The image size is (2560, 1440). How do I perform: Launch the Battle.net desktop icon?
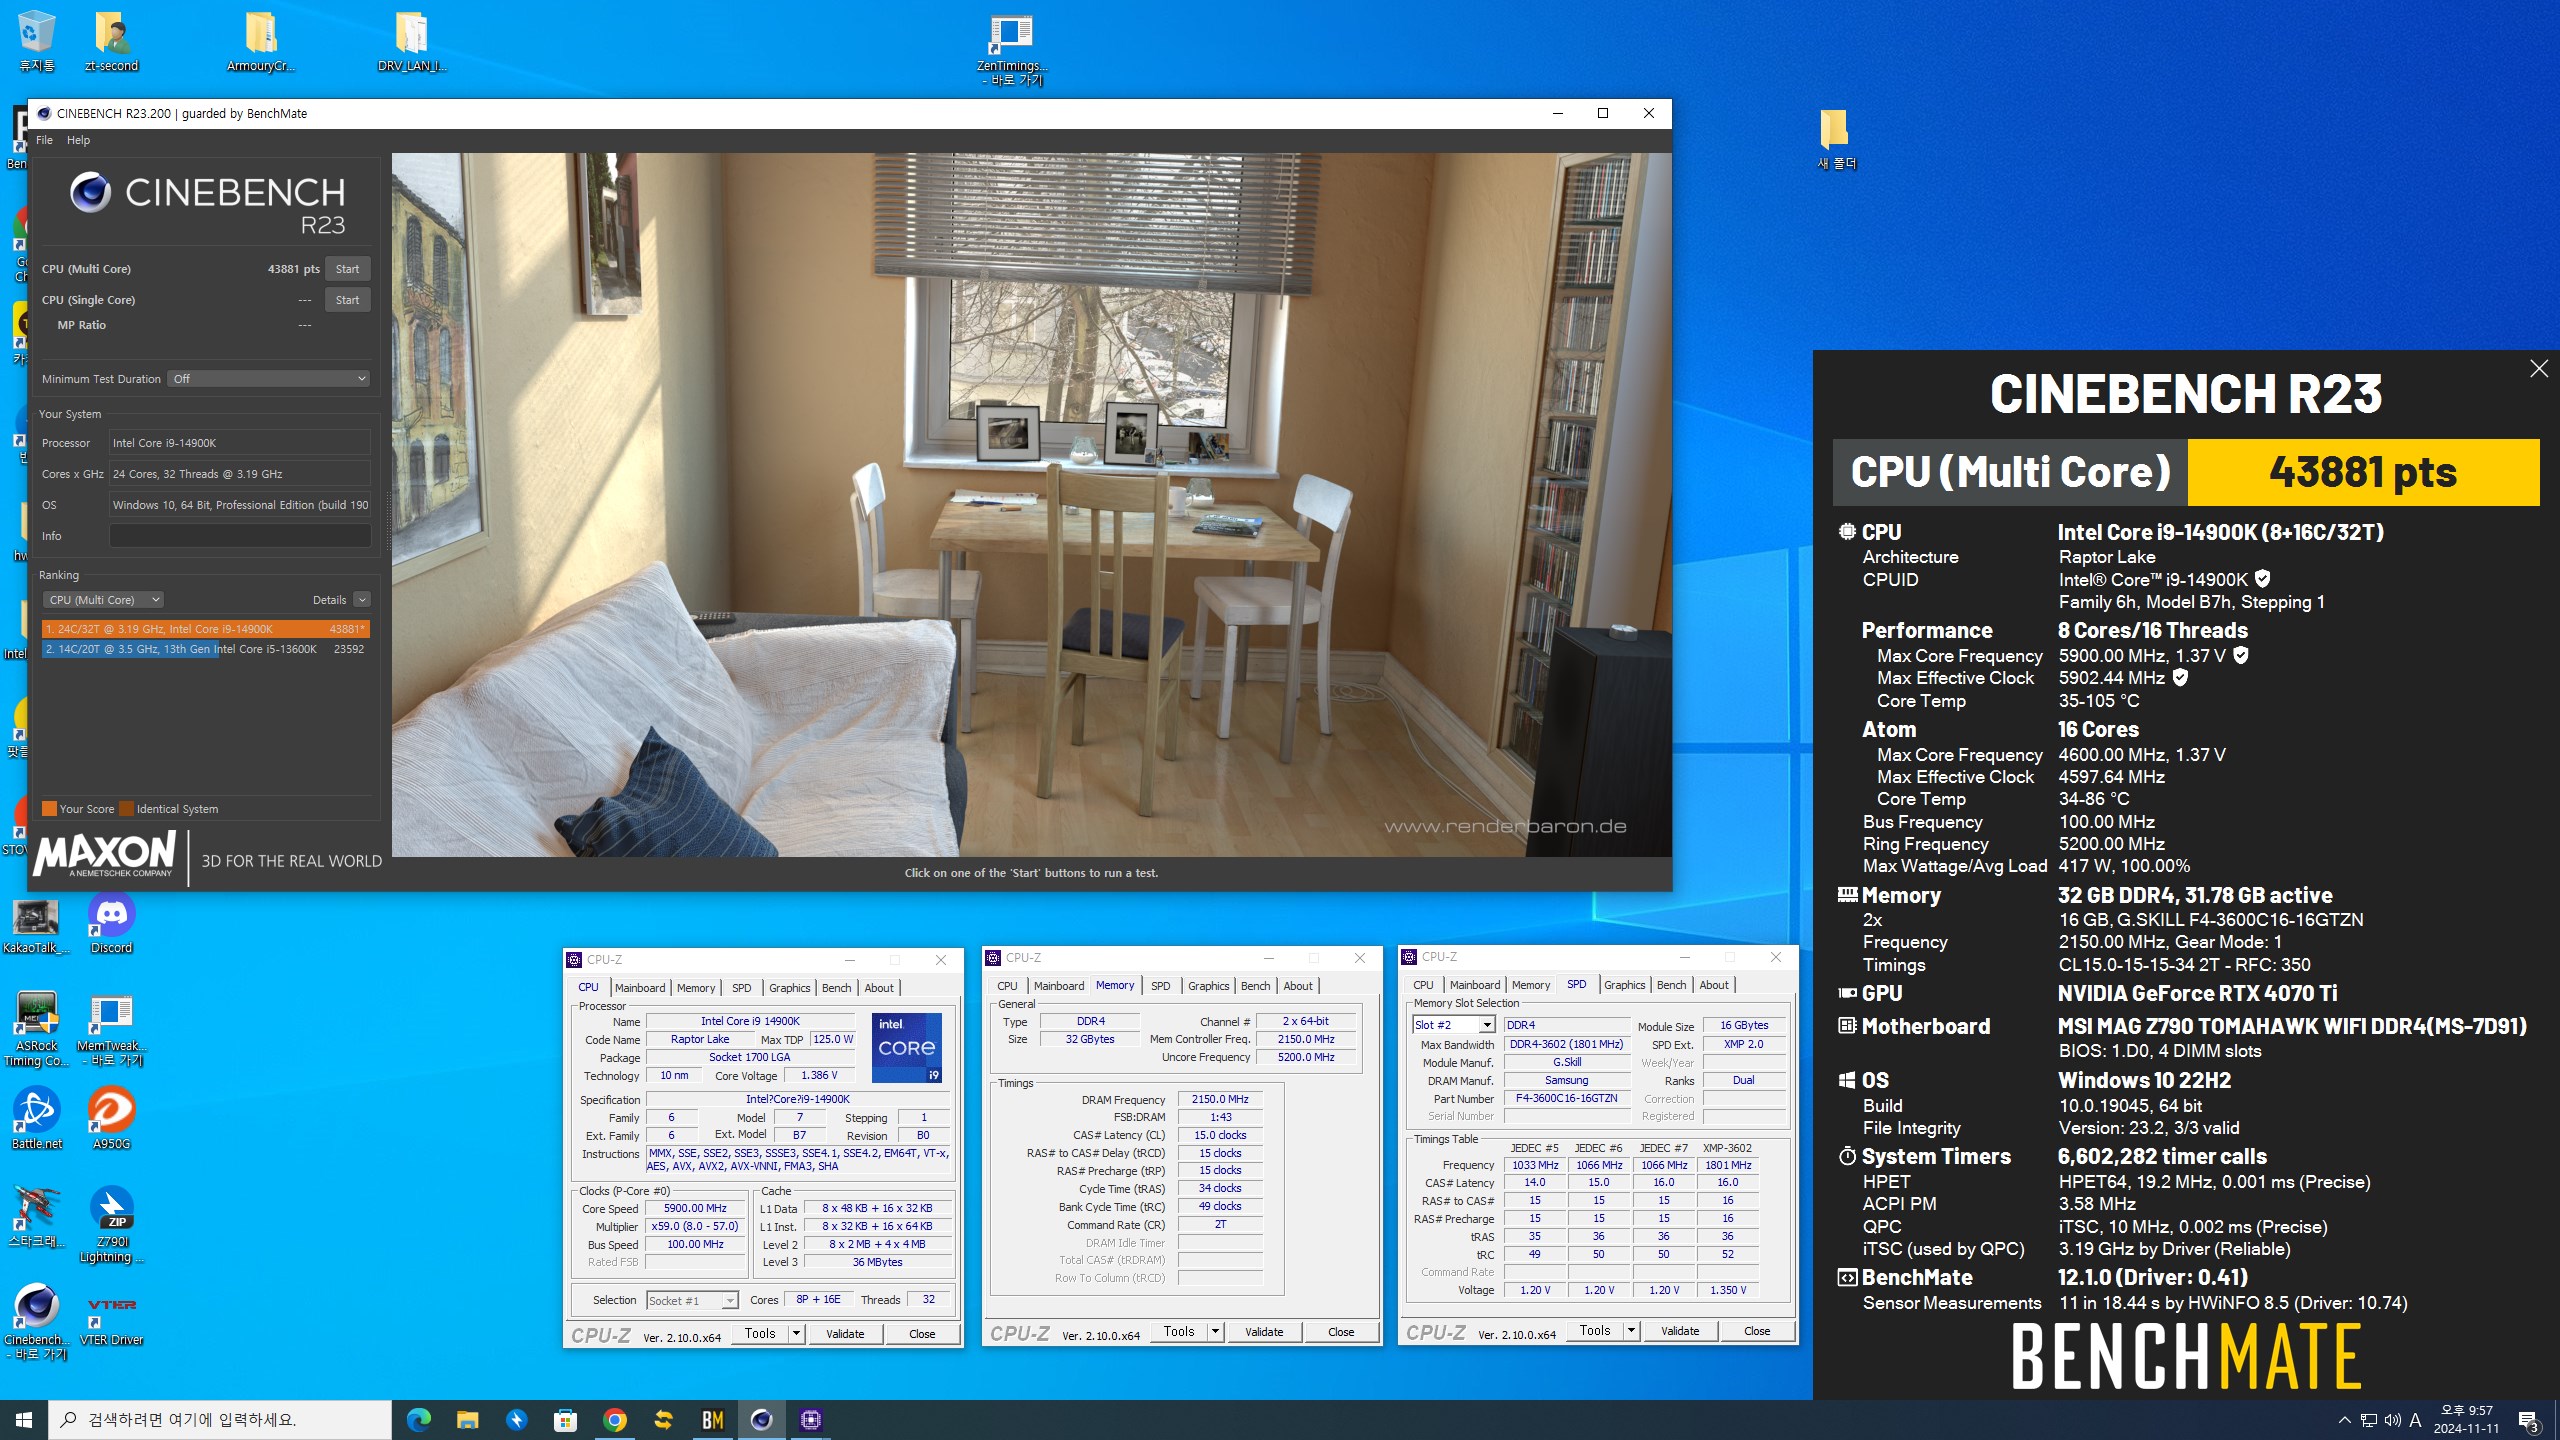pyautogui.click(x=36, y=1118)
